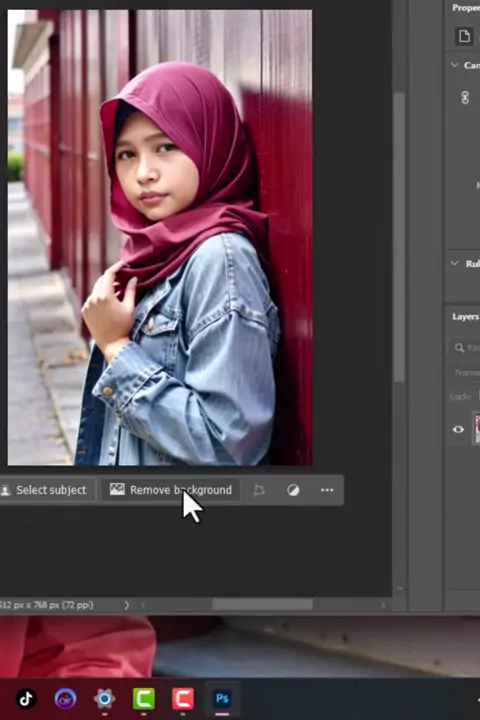Open TikTok from the taskbar
The height and width of the screenshot is (720, 480).
coord(26,699)
